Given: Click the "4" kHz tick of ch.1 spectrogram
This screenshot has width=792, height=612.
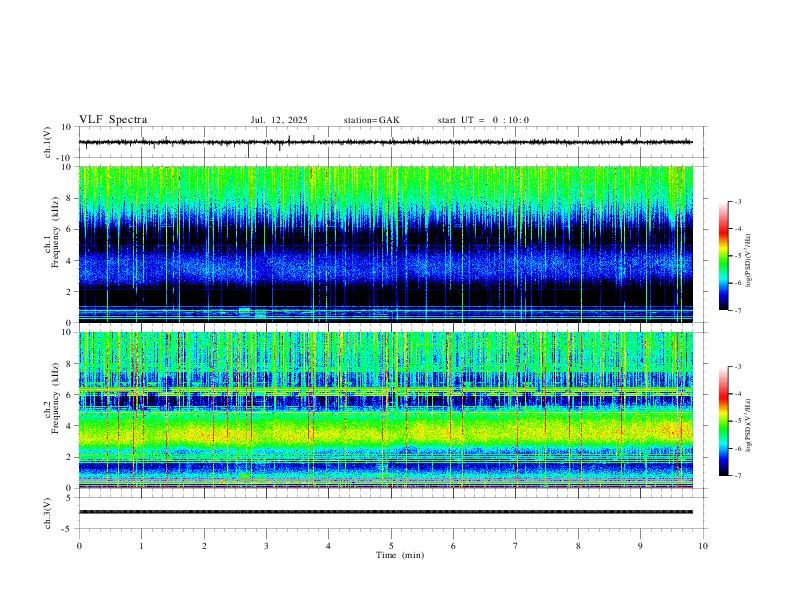Looking at the screenshot, I should tap(69, 261).
